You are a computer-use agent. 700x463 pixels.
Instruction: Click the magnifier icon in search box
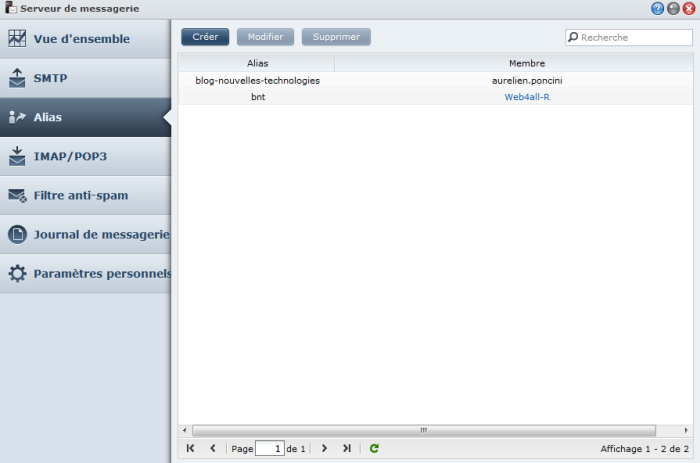(x=573, y=37)
